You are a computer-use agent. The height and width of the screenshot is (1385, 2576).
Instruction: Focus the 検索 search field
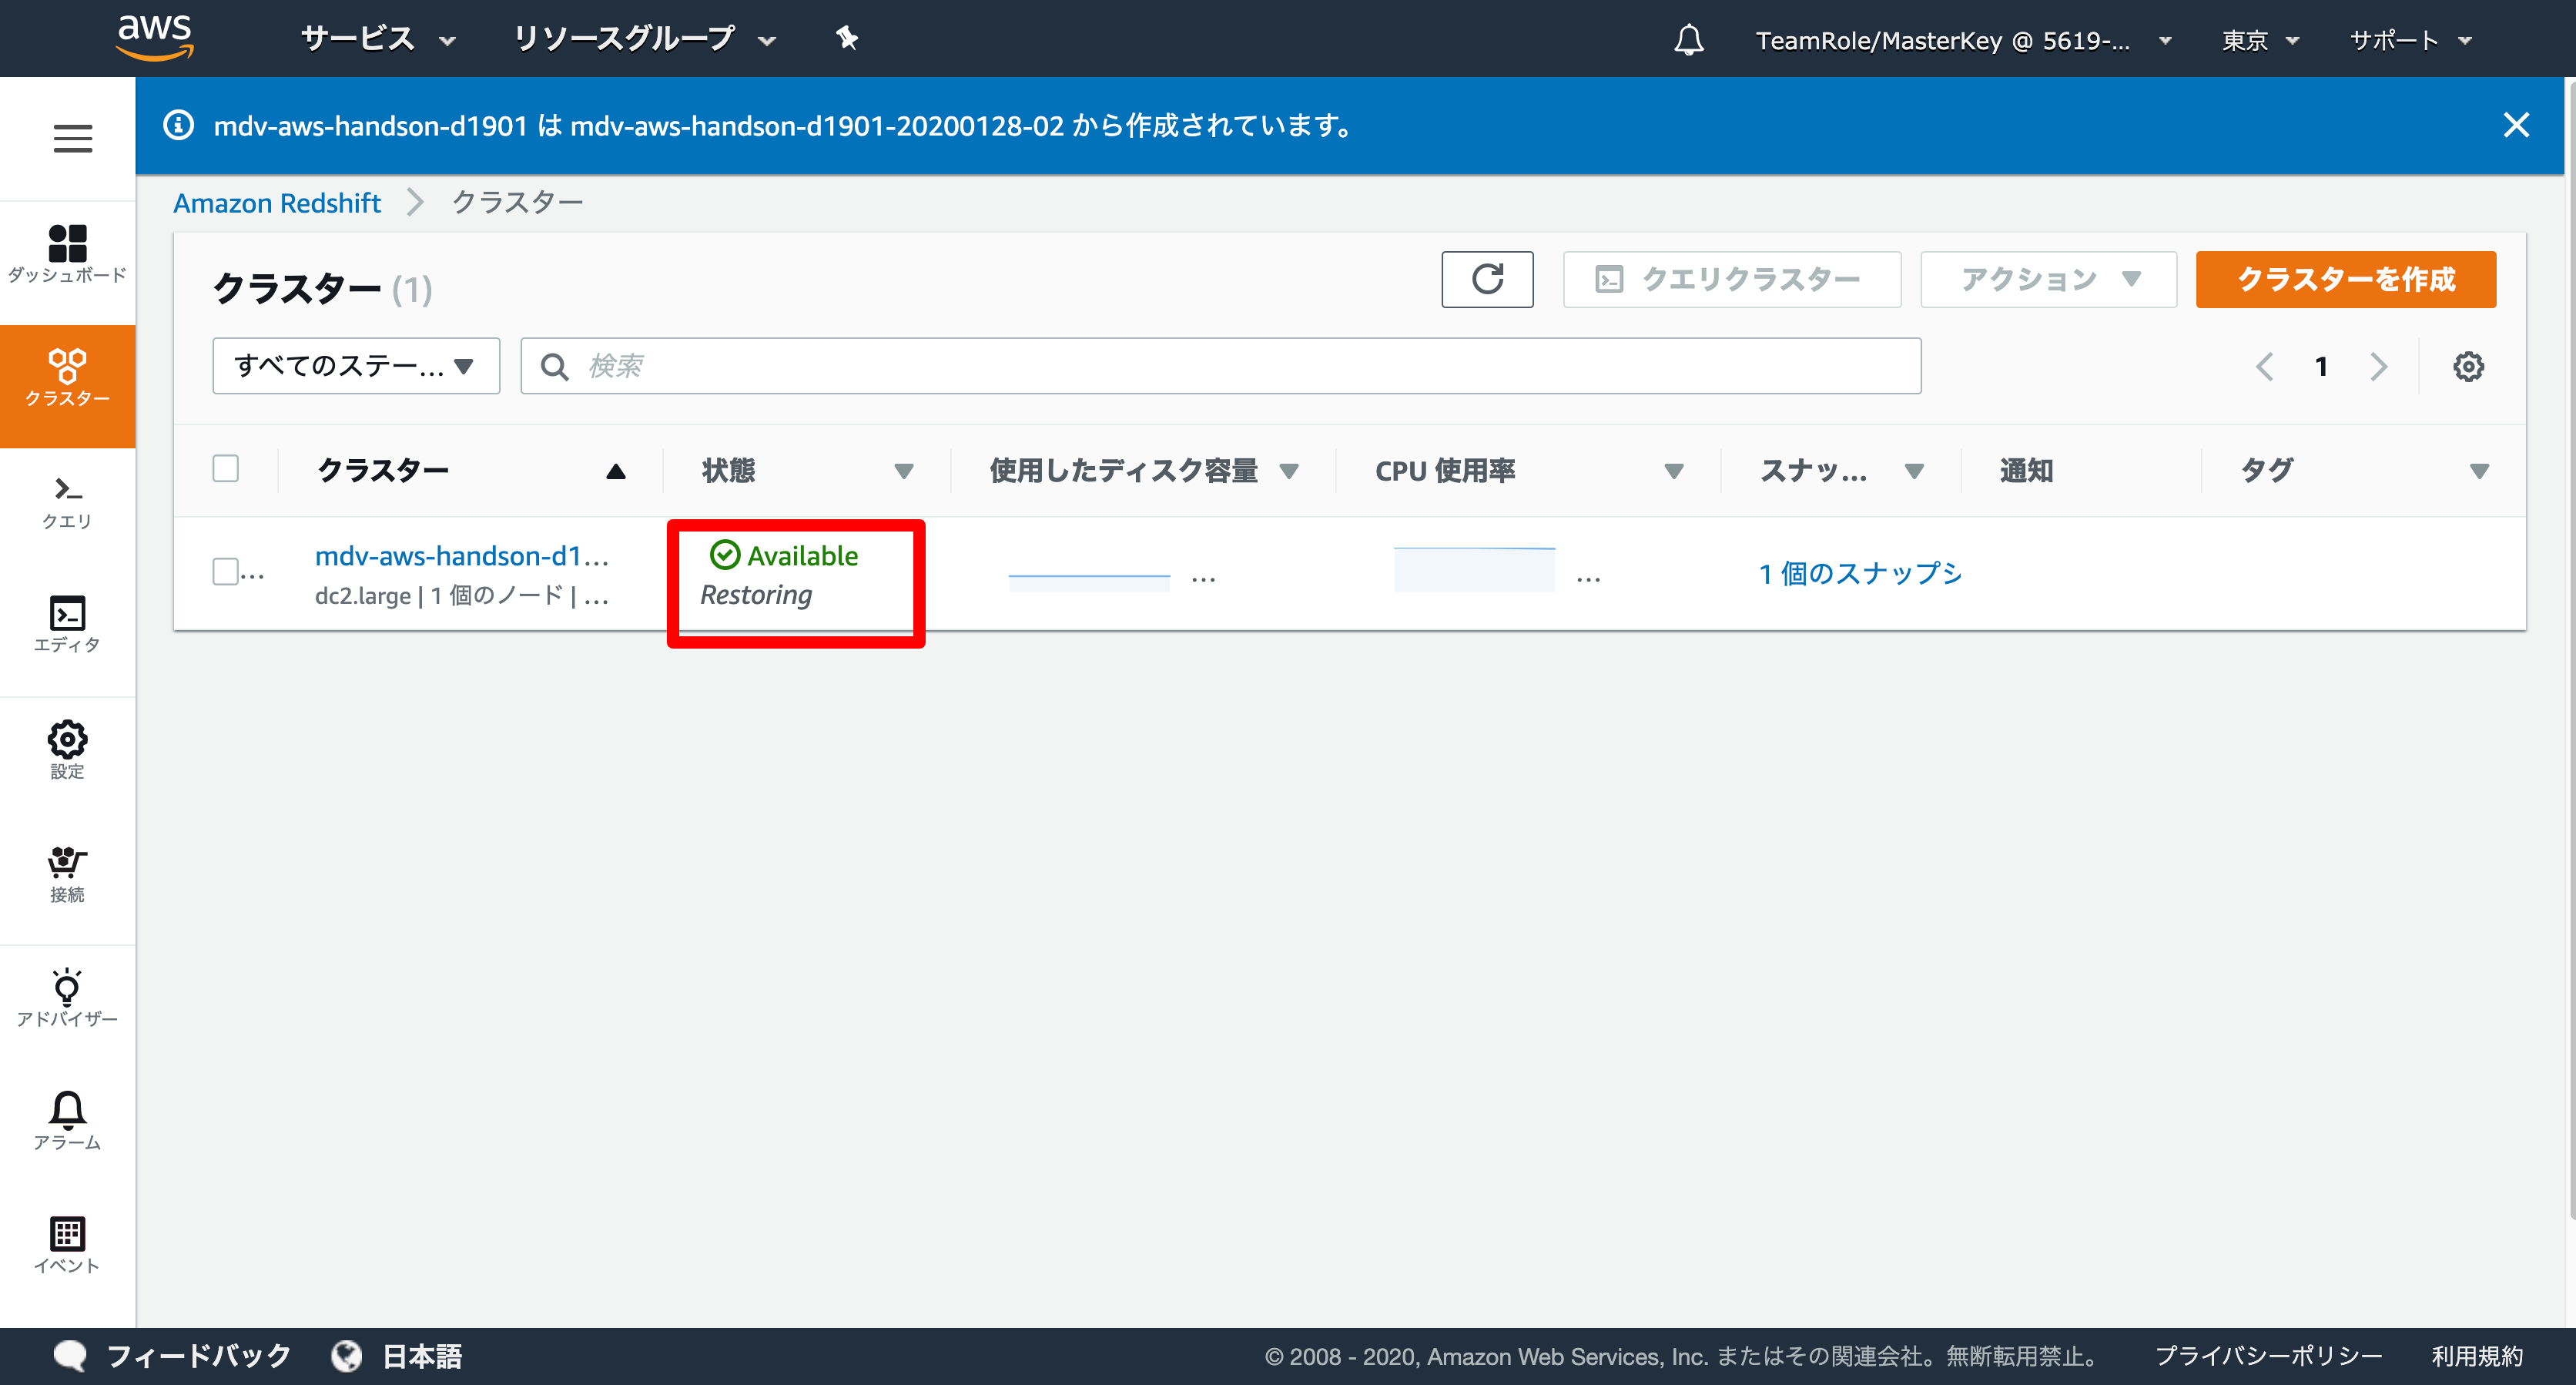[1220, 366]
